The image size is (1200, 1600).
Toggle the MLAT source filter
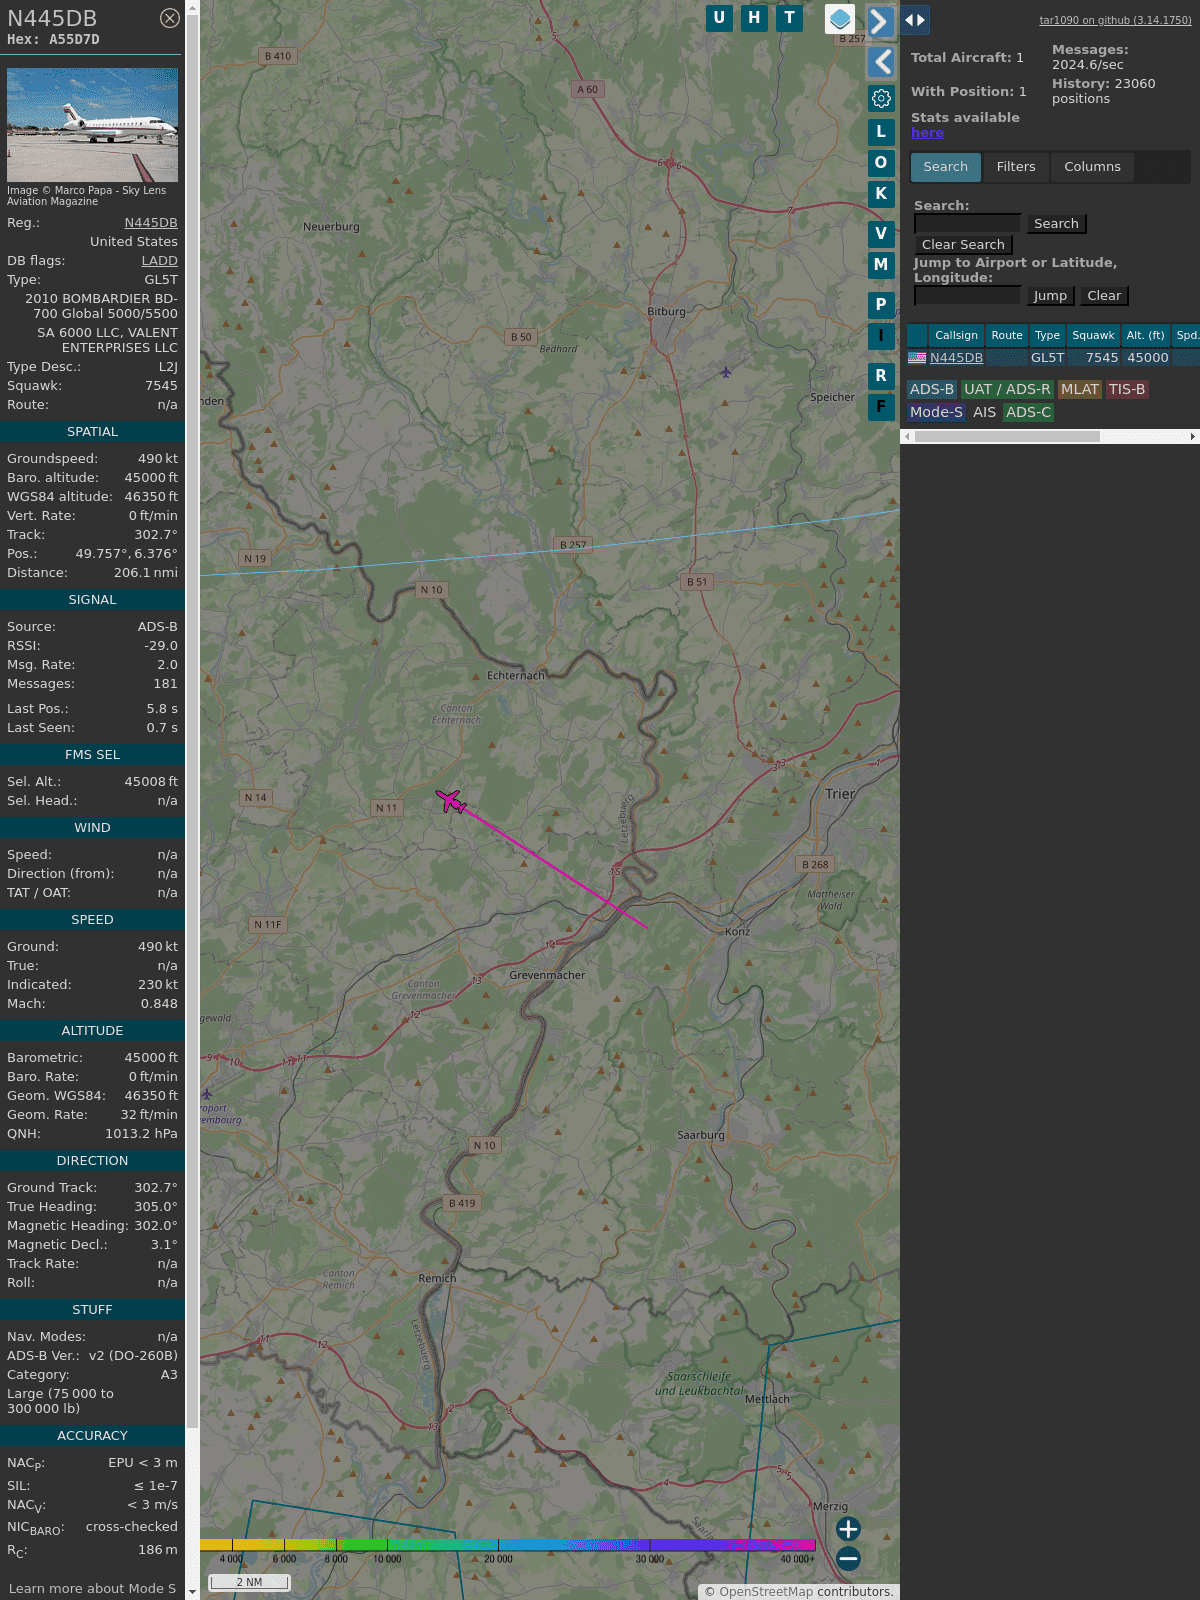[1079, 390]
